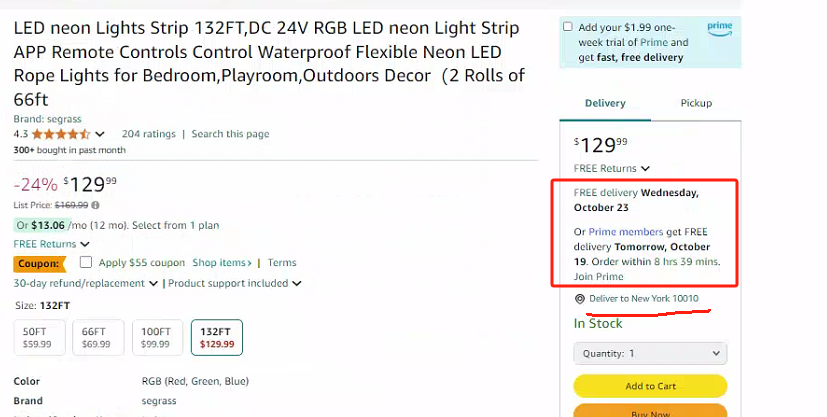Check the Apply $55 coupon checkbox

[86, 263]
